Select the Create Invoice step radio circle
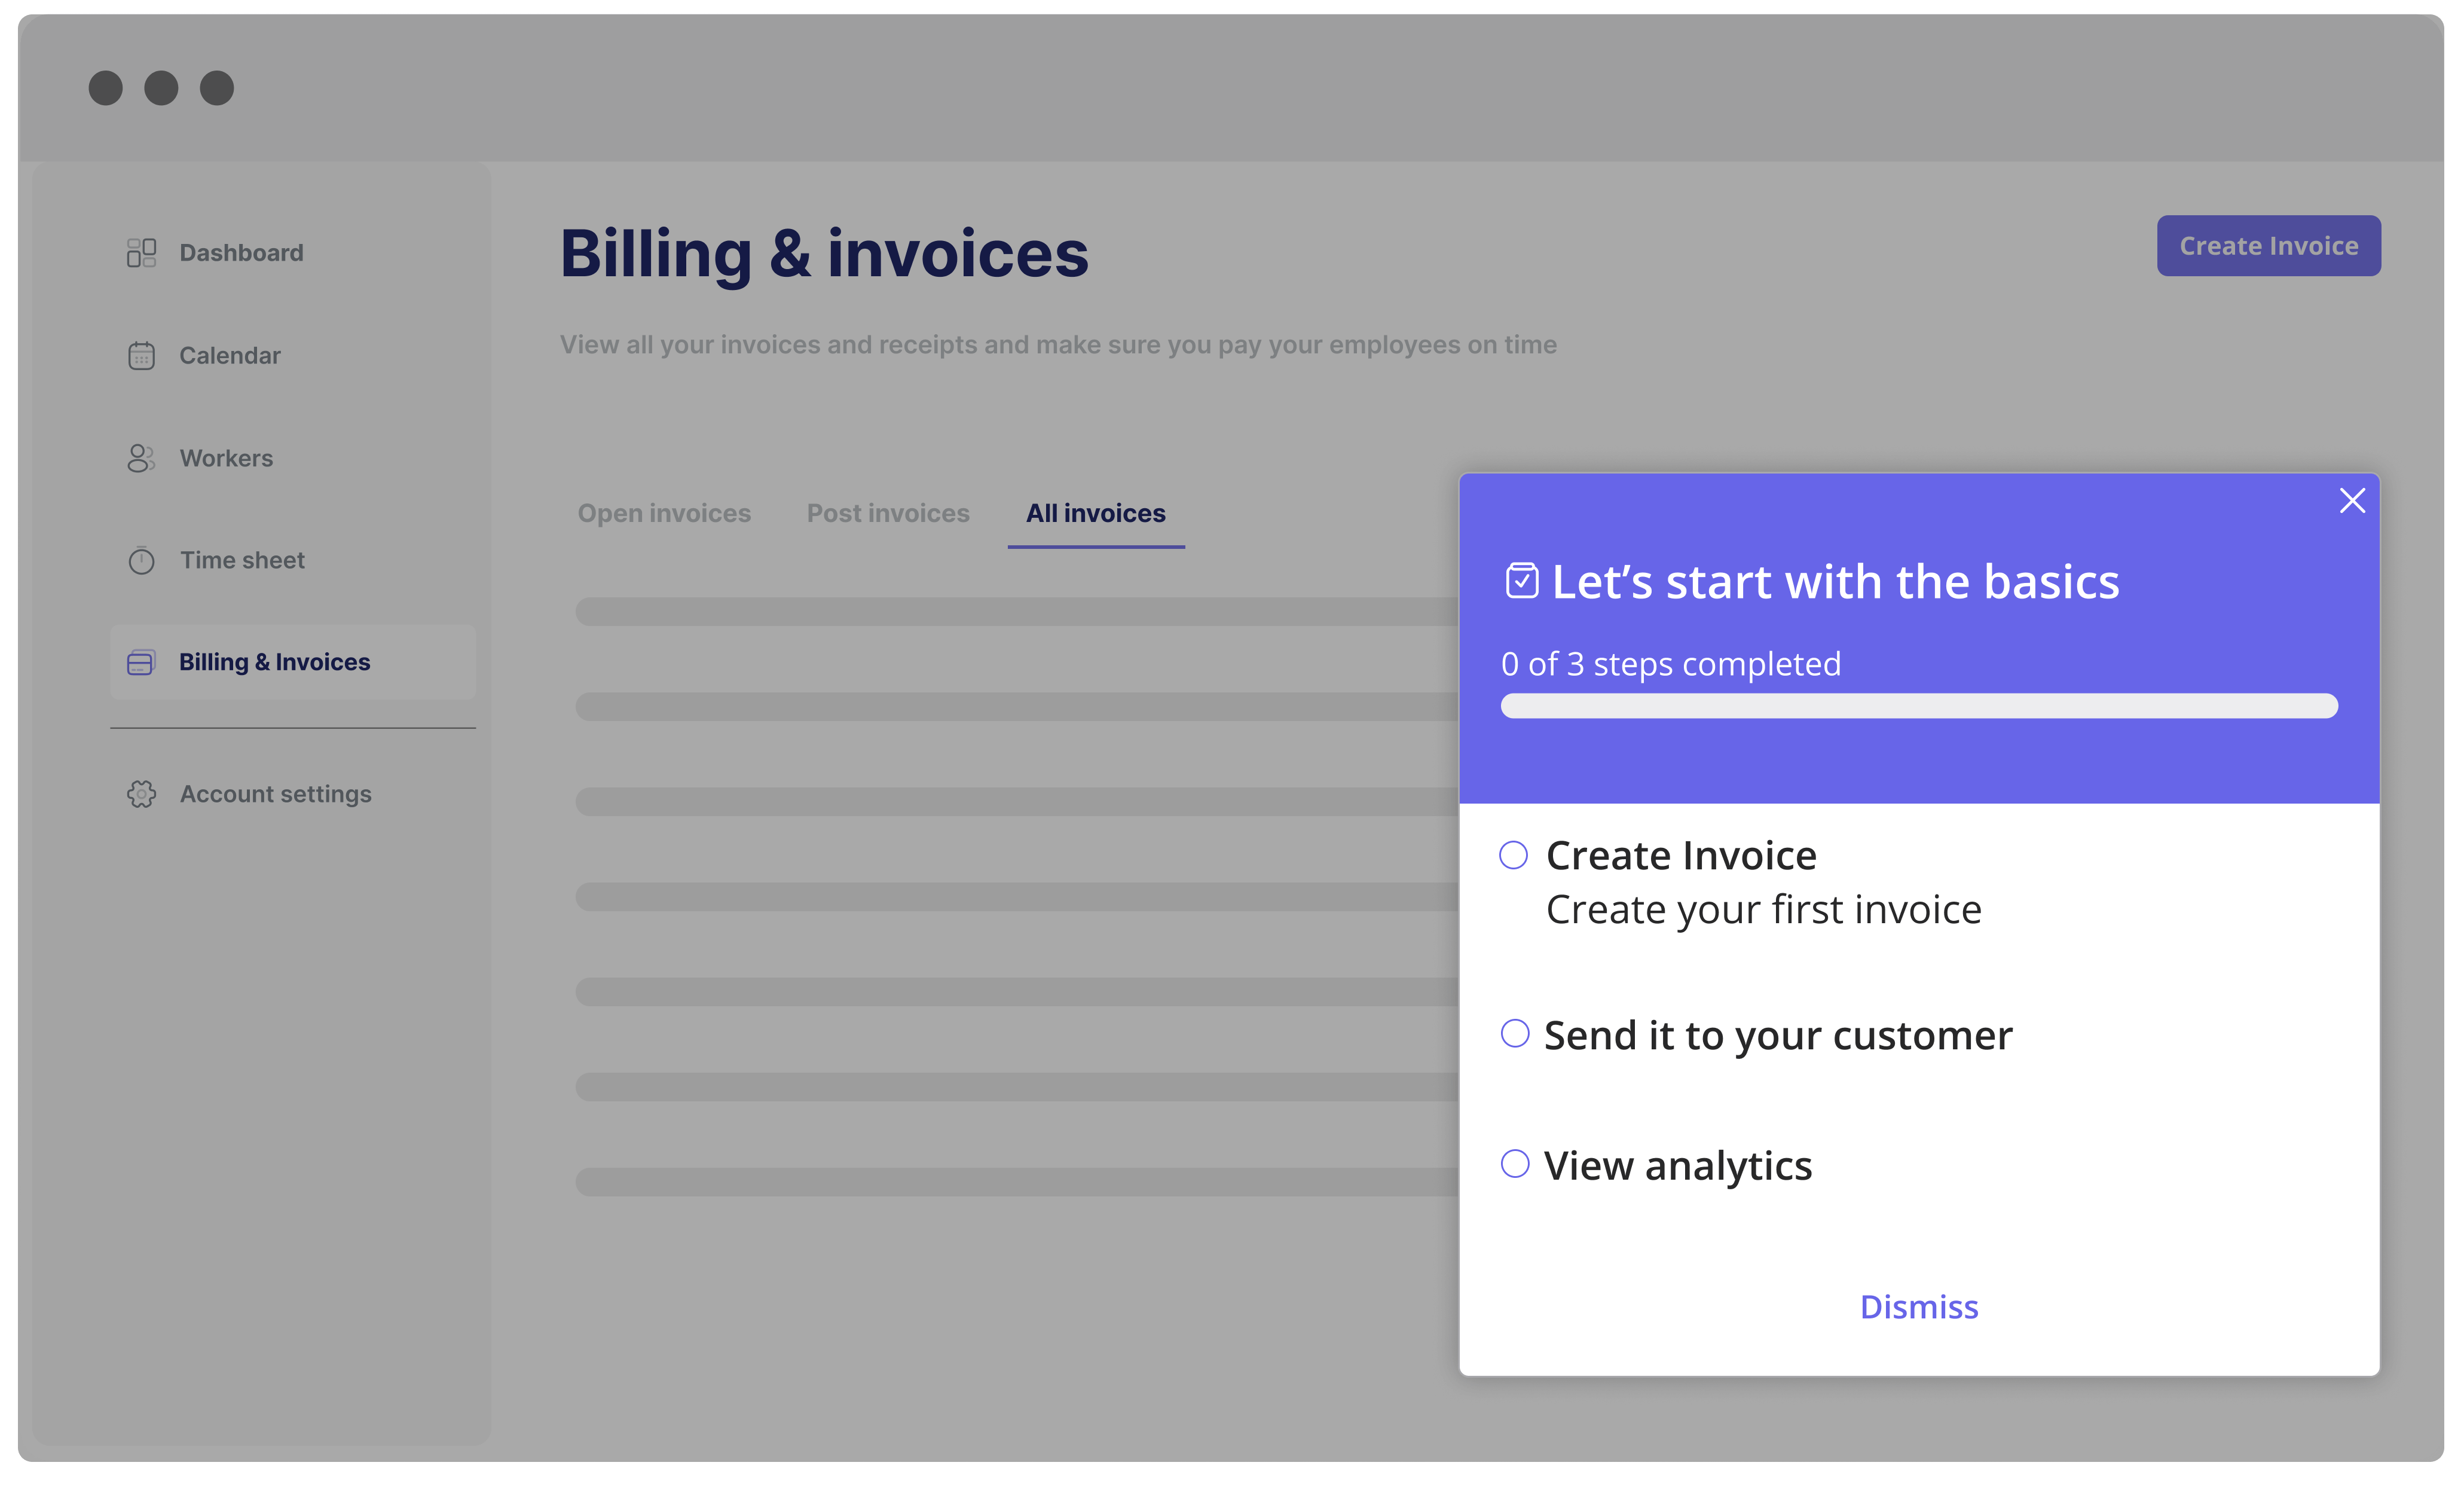The width and height of the screenshot is (2464, 1493). [1513, 856]
